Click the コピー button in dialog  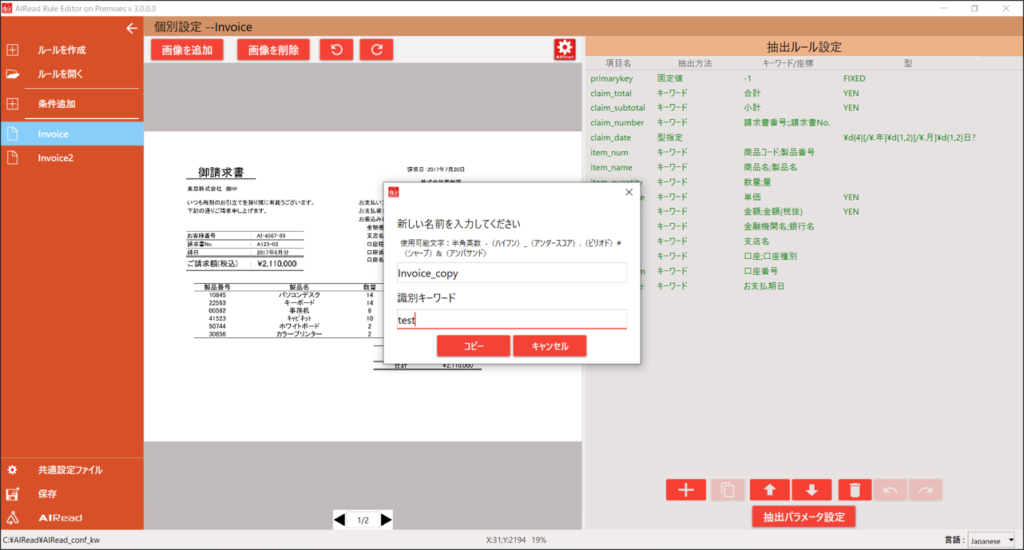point(473,346)
